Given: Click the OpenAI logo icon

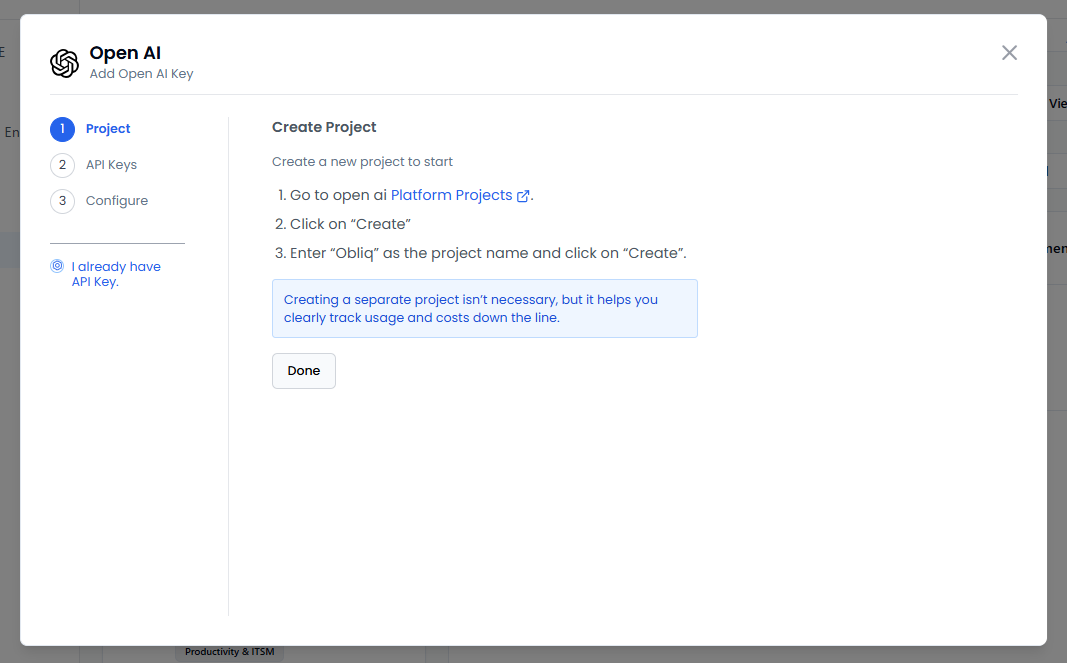Looking at the screenshot, I should 64,63.
